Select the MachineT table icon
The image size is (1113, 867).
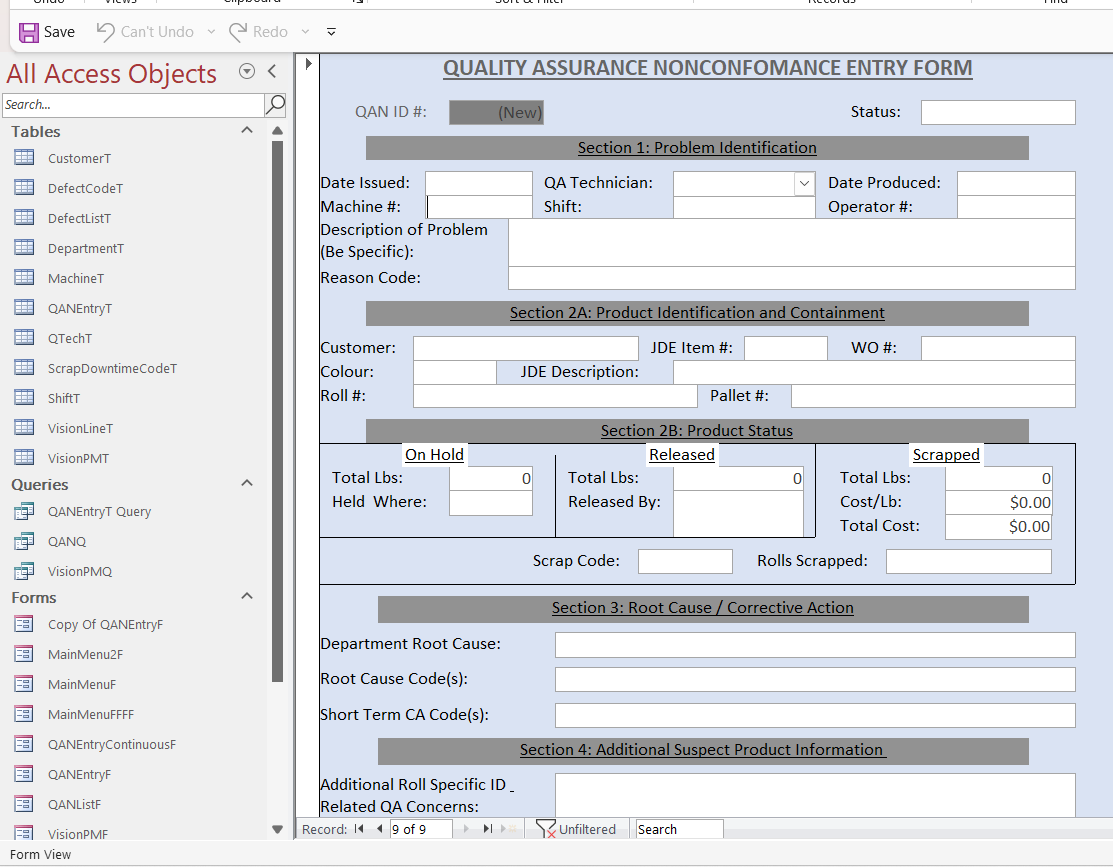[24, 277]
